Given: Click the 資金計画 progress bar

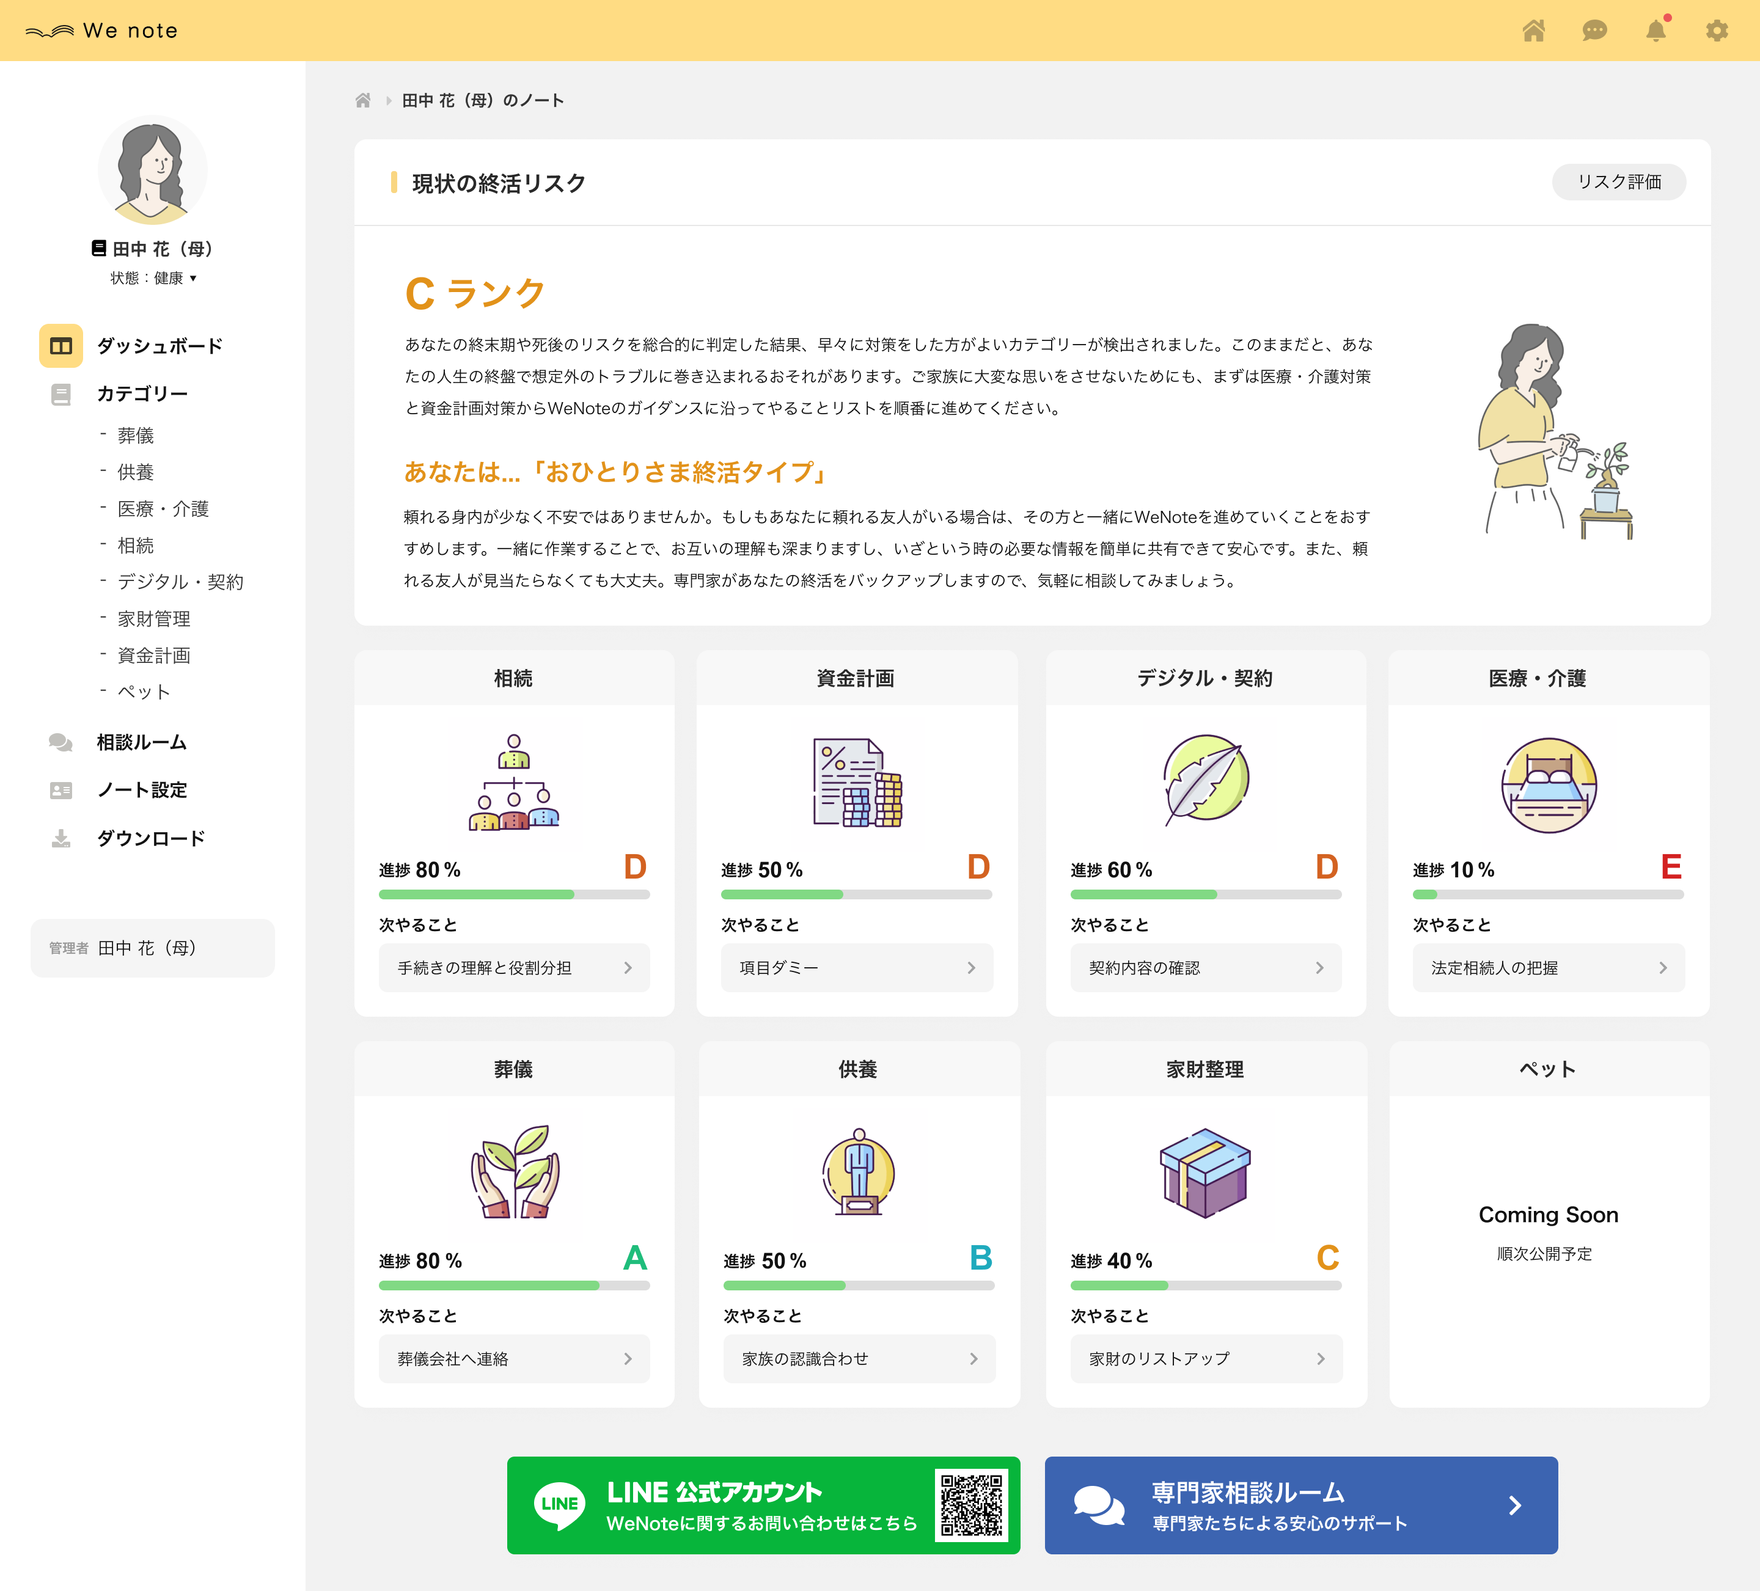Looking at the screenshot, I should pos(856,894).
